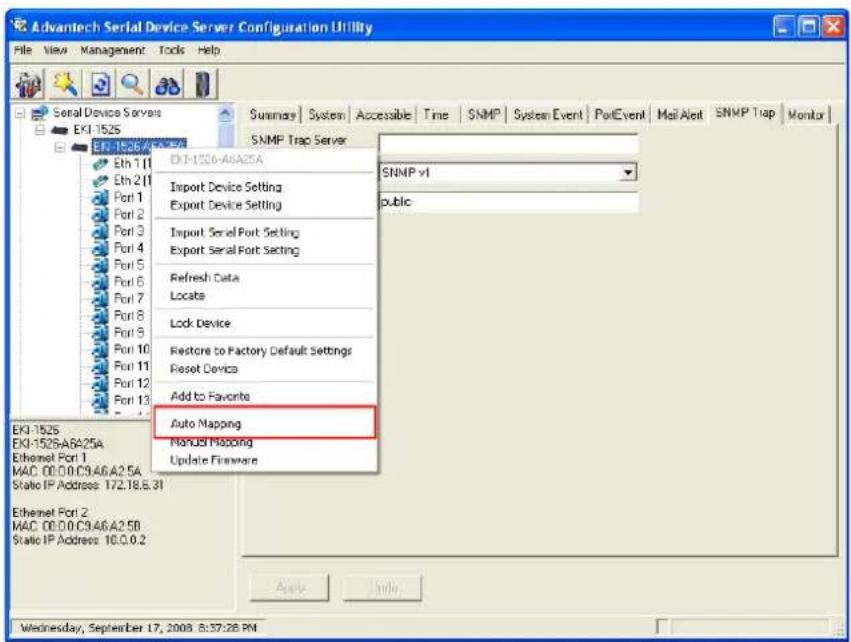Click the application icon in title bar

(x=20, y=26)
